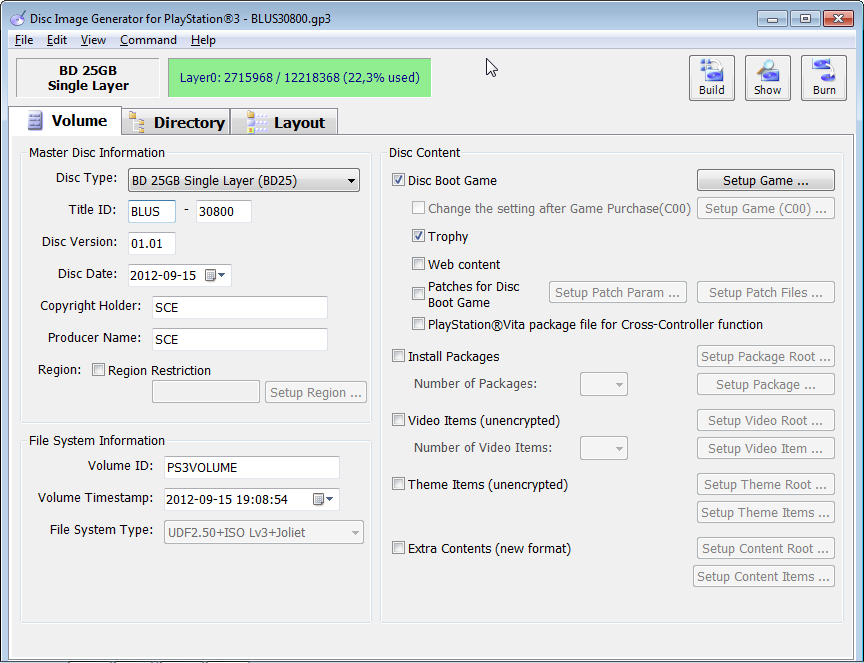Image resolution: width=864 pixels, height=663 pixels.
Task: Click the Setup Theme Root ... button
Action: tap(765, 484)
